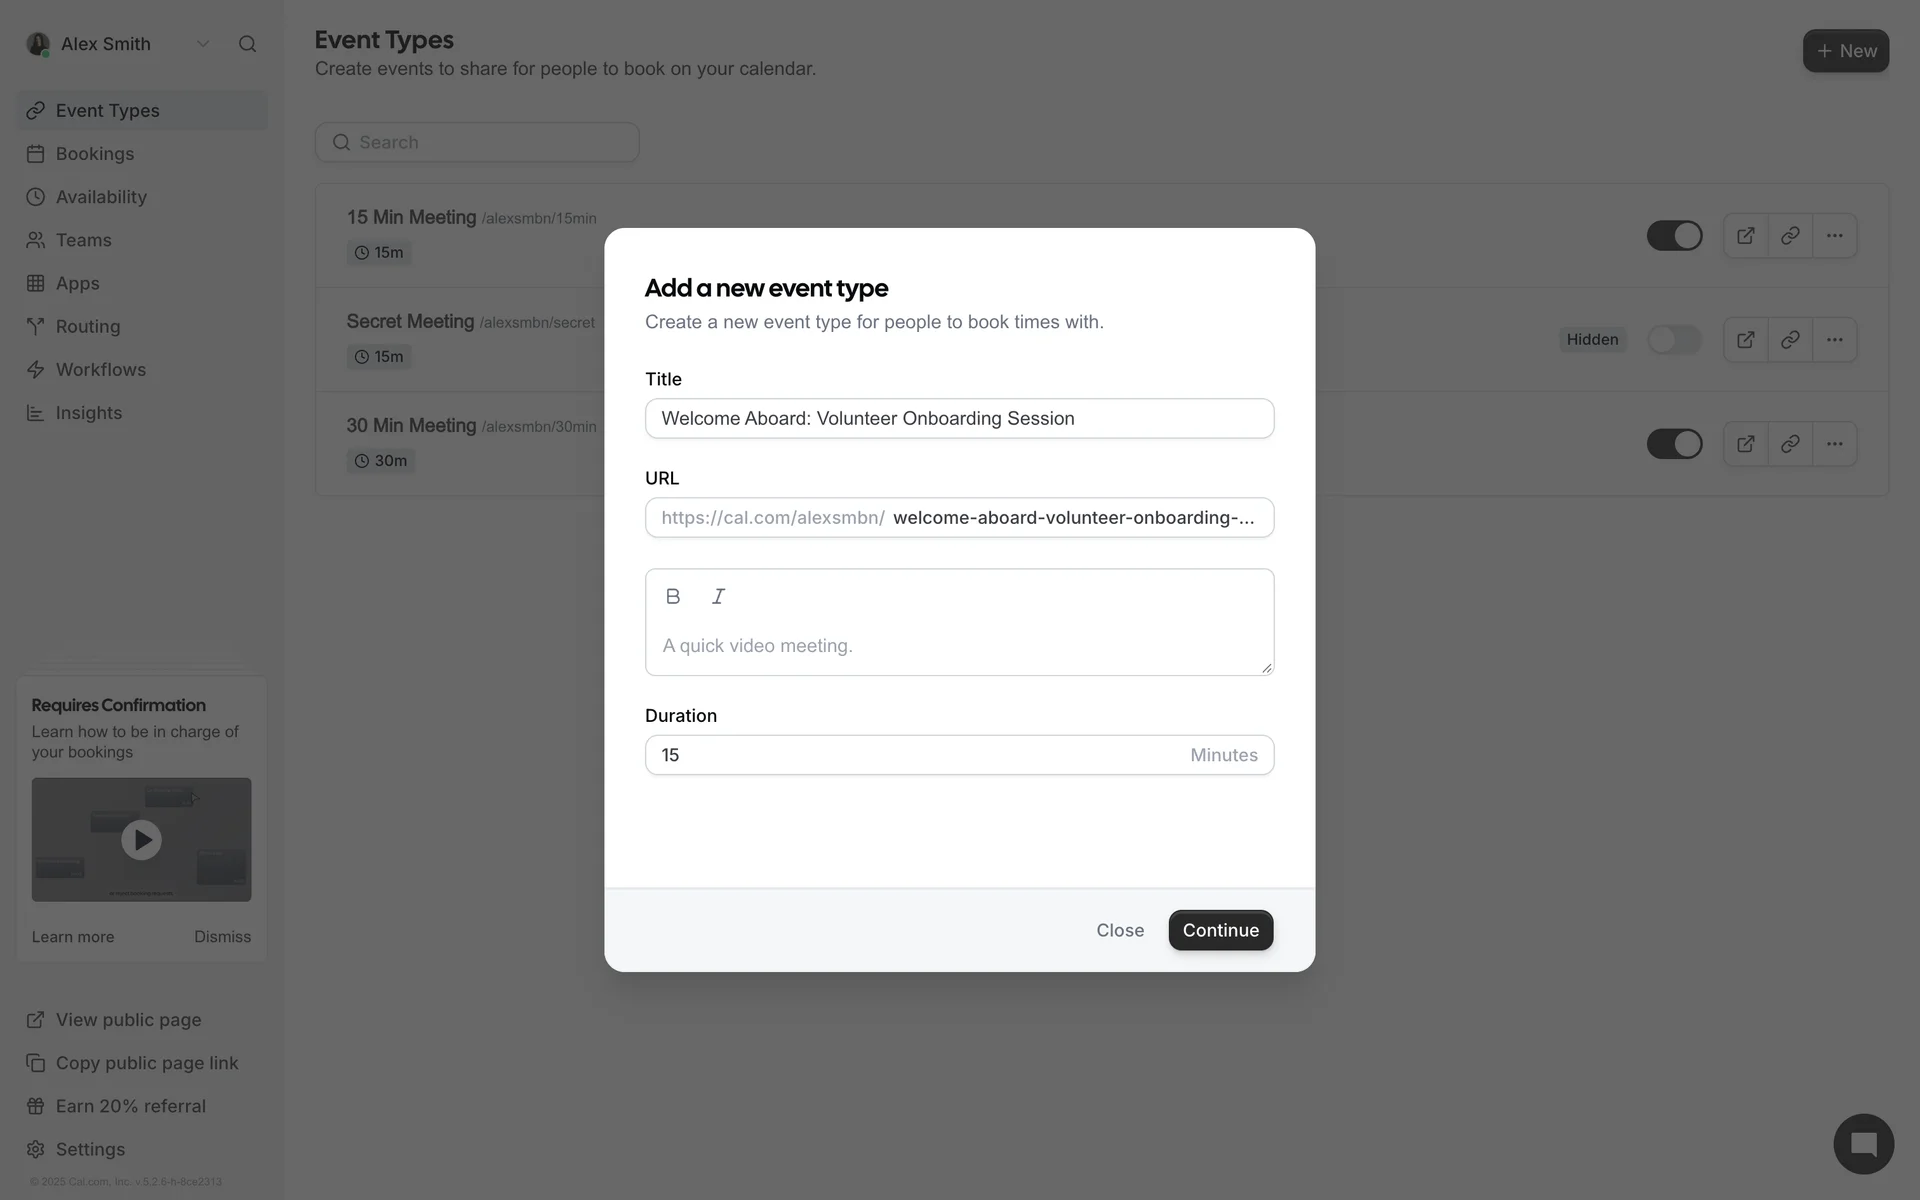Preview the 15 Min Meeting externally
This screenshot has height=1200, width=1920.
[1746, 236]
